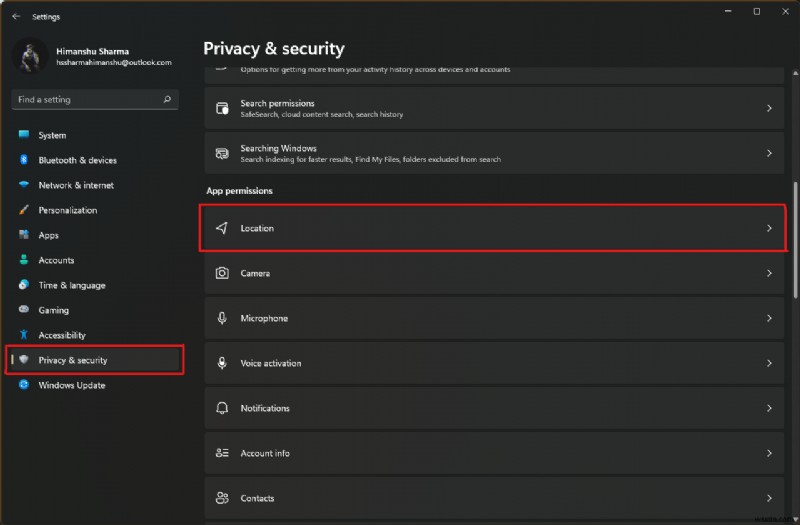This screenshot has height=525, width=800.
Task: Click the Search indexing description text
Action: [x=371, y=159]
